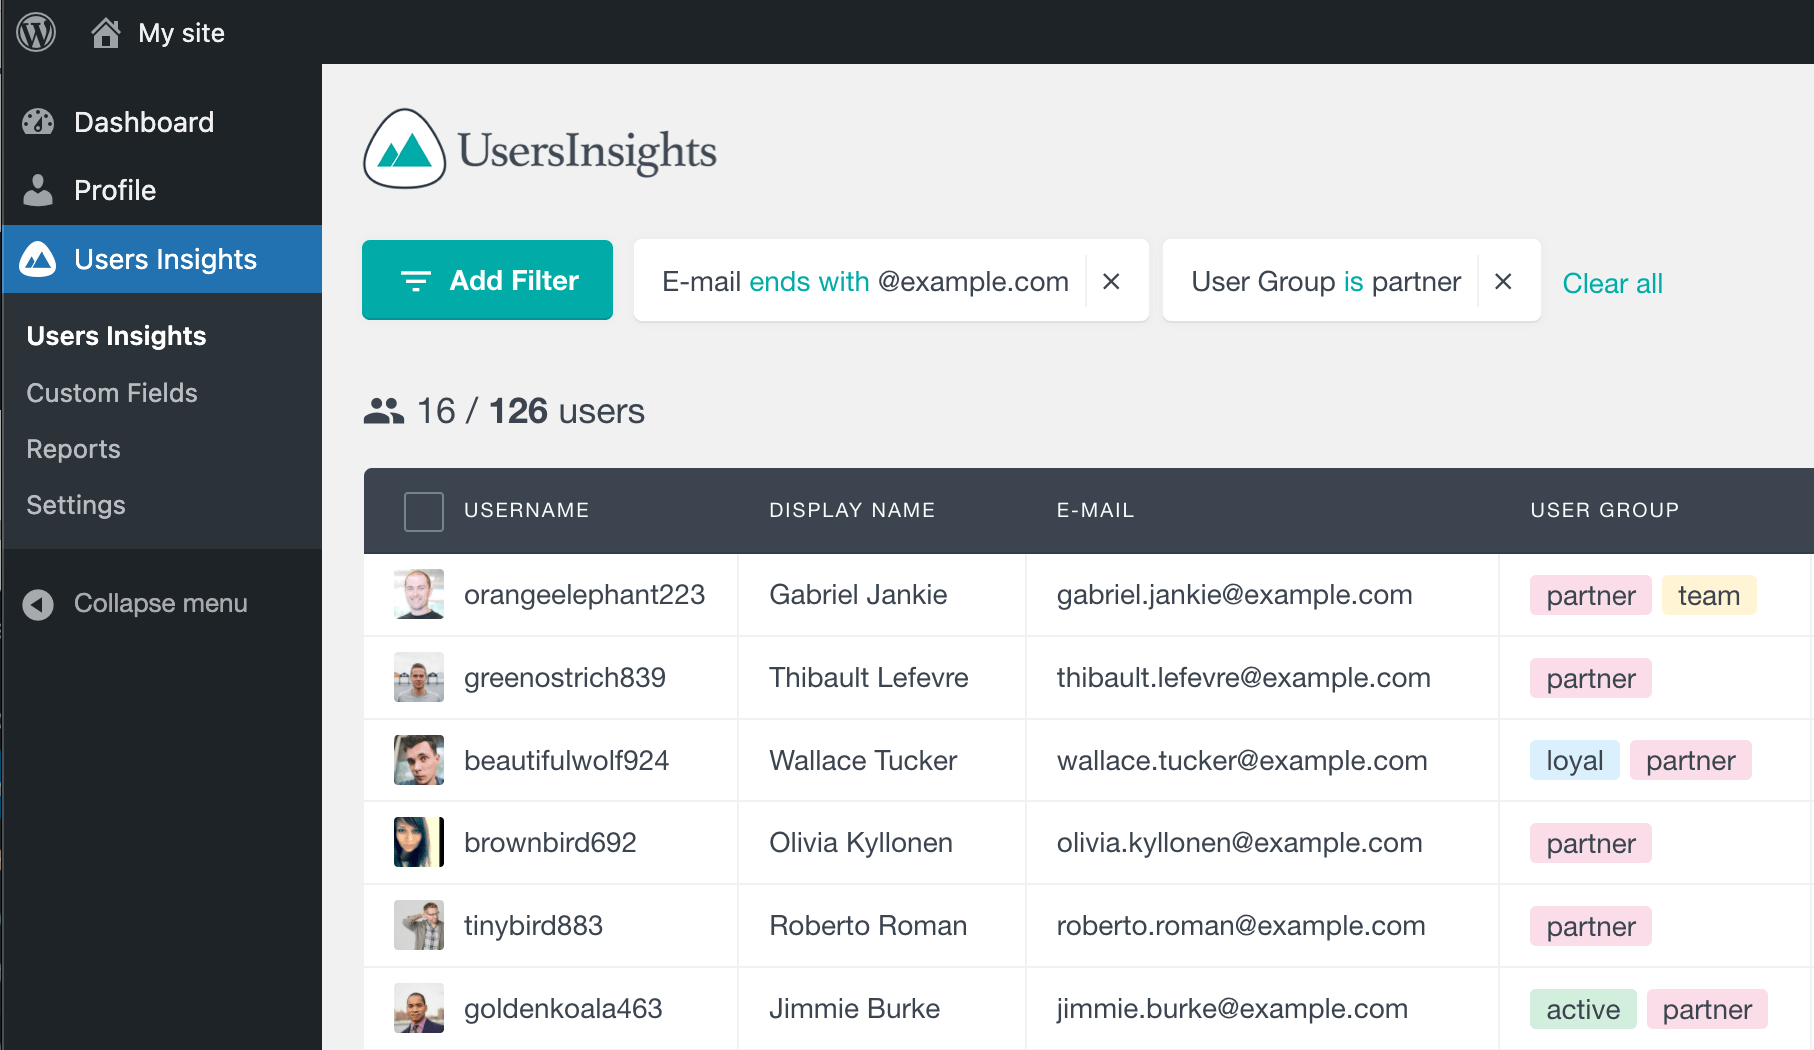Click display name Roberto Roman
The width and height of the screenshot is (1814, 1050).
pyautogui.click(x=867, y=926)
